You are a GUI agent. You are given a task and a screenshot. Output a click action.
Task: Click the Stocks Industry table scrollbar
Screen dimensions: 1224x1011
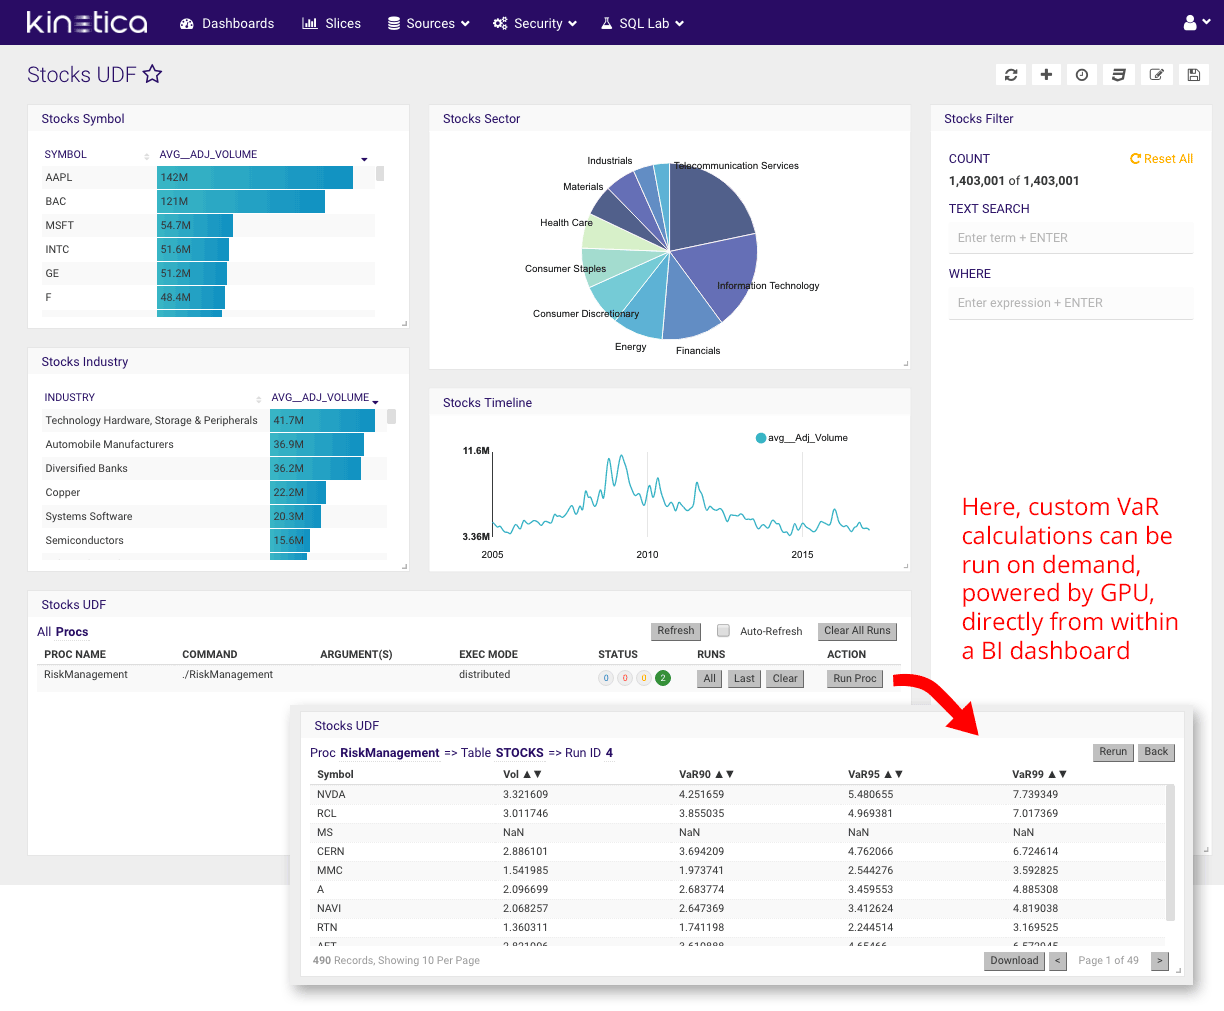coord(392,416)
